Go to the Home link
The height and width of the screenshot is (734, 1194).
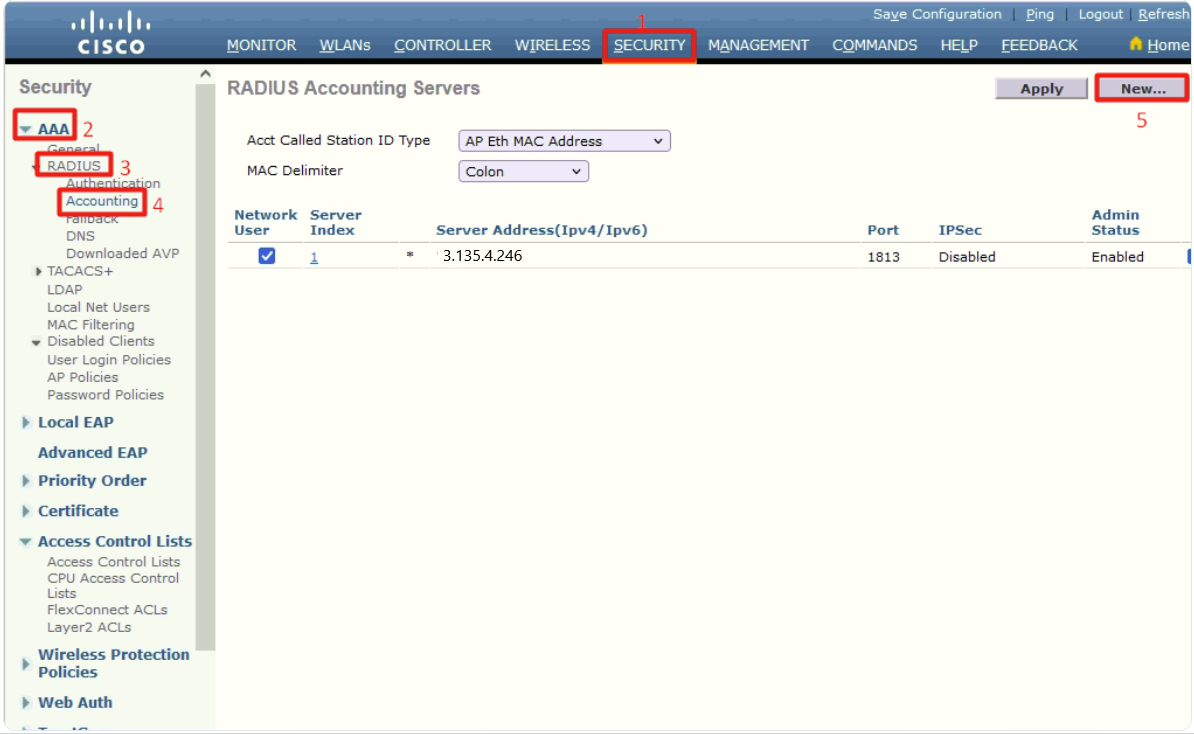coord(1168,46)
